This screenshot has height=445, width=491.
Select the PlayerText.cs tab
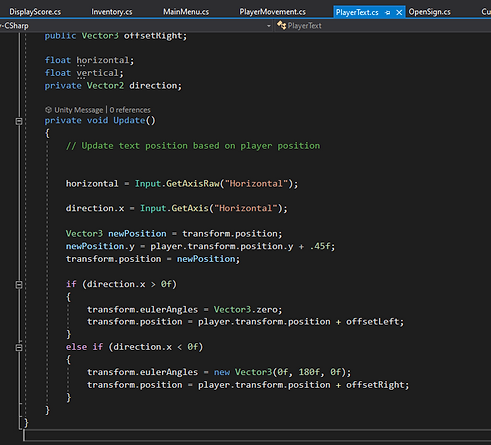click(357, 12)
